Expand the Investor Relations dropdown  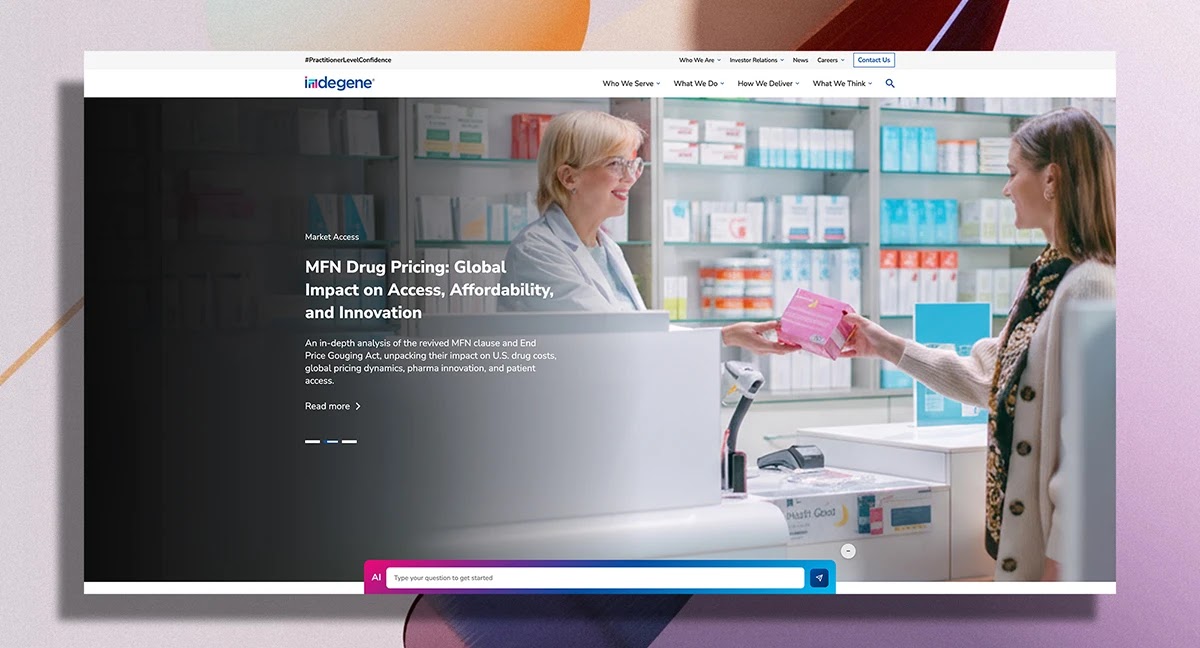point(757,60)
